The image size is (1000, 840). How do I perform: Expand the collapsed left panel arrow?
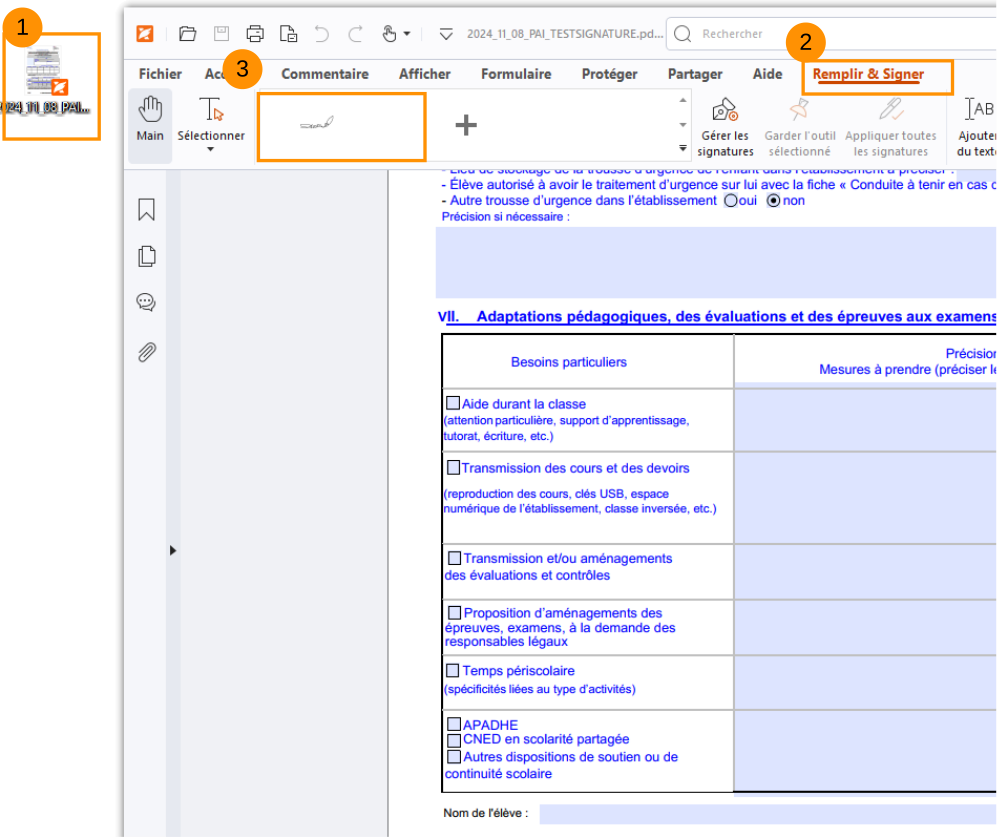click(172, 550)
